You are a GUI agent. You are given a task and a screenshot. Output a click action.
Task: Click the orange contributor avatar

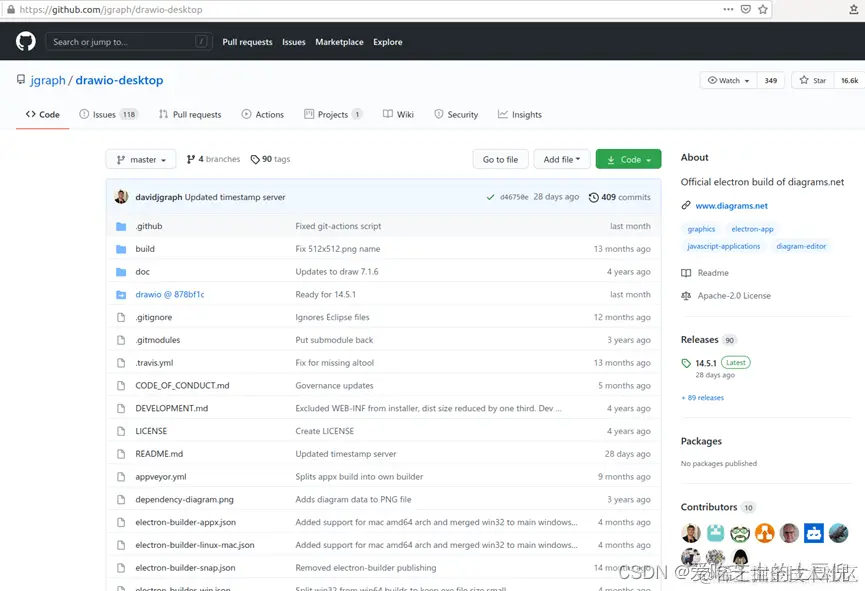(x=765, y=533)
